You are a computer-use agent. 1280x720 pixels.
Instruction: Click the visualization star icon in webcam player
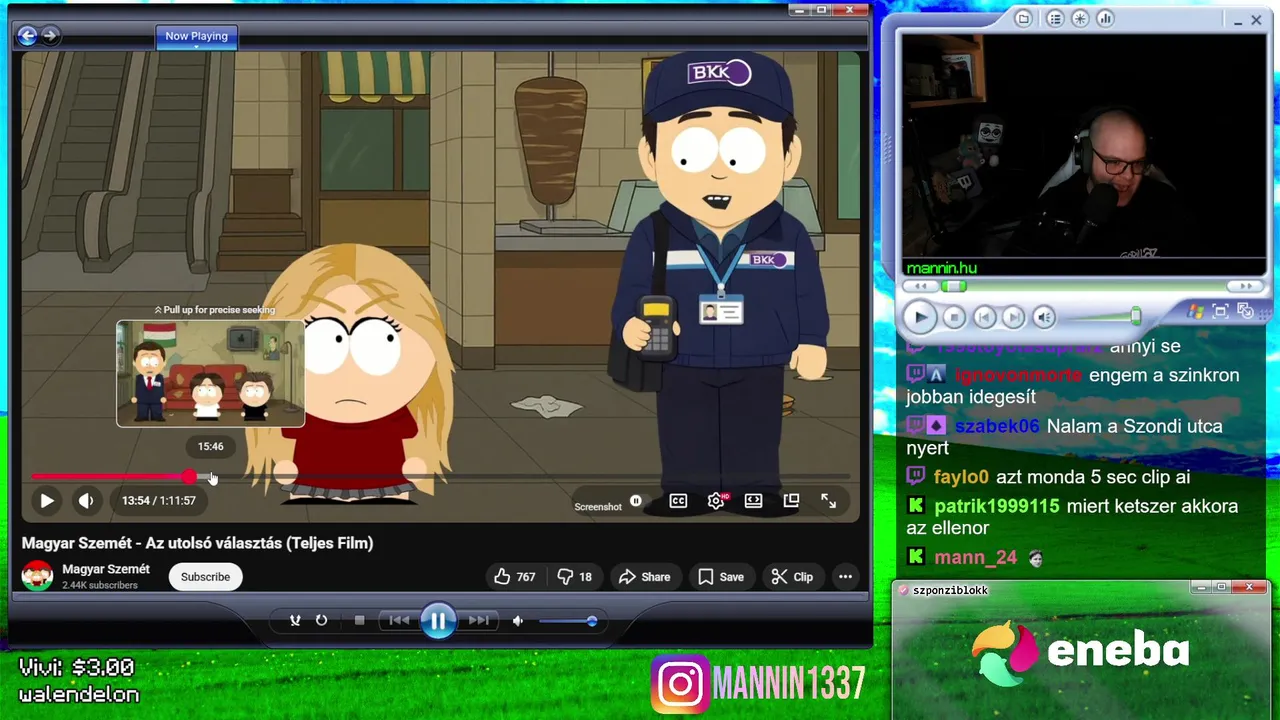point(1080,18)
